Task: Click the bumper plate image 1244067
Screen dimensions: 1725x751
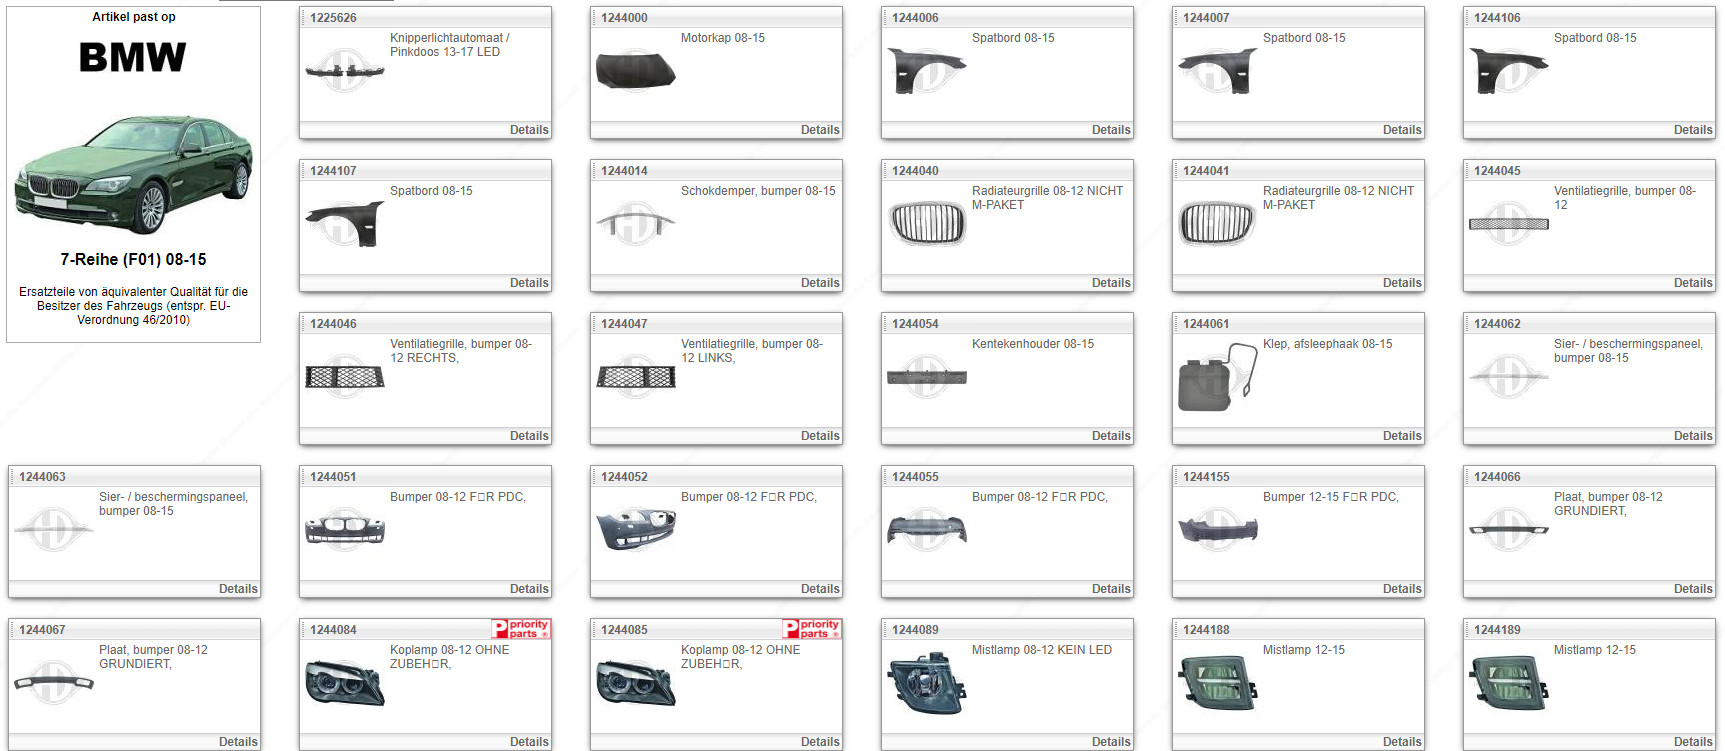Action: 54,683
